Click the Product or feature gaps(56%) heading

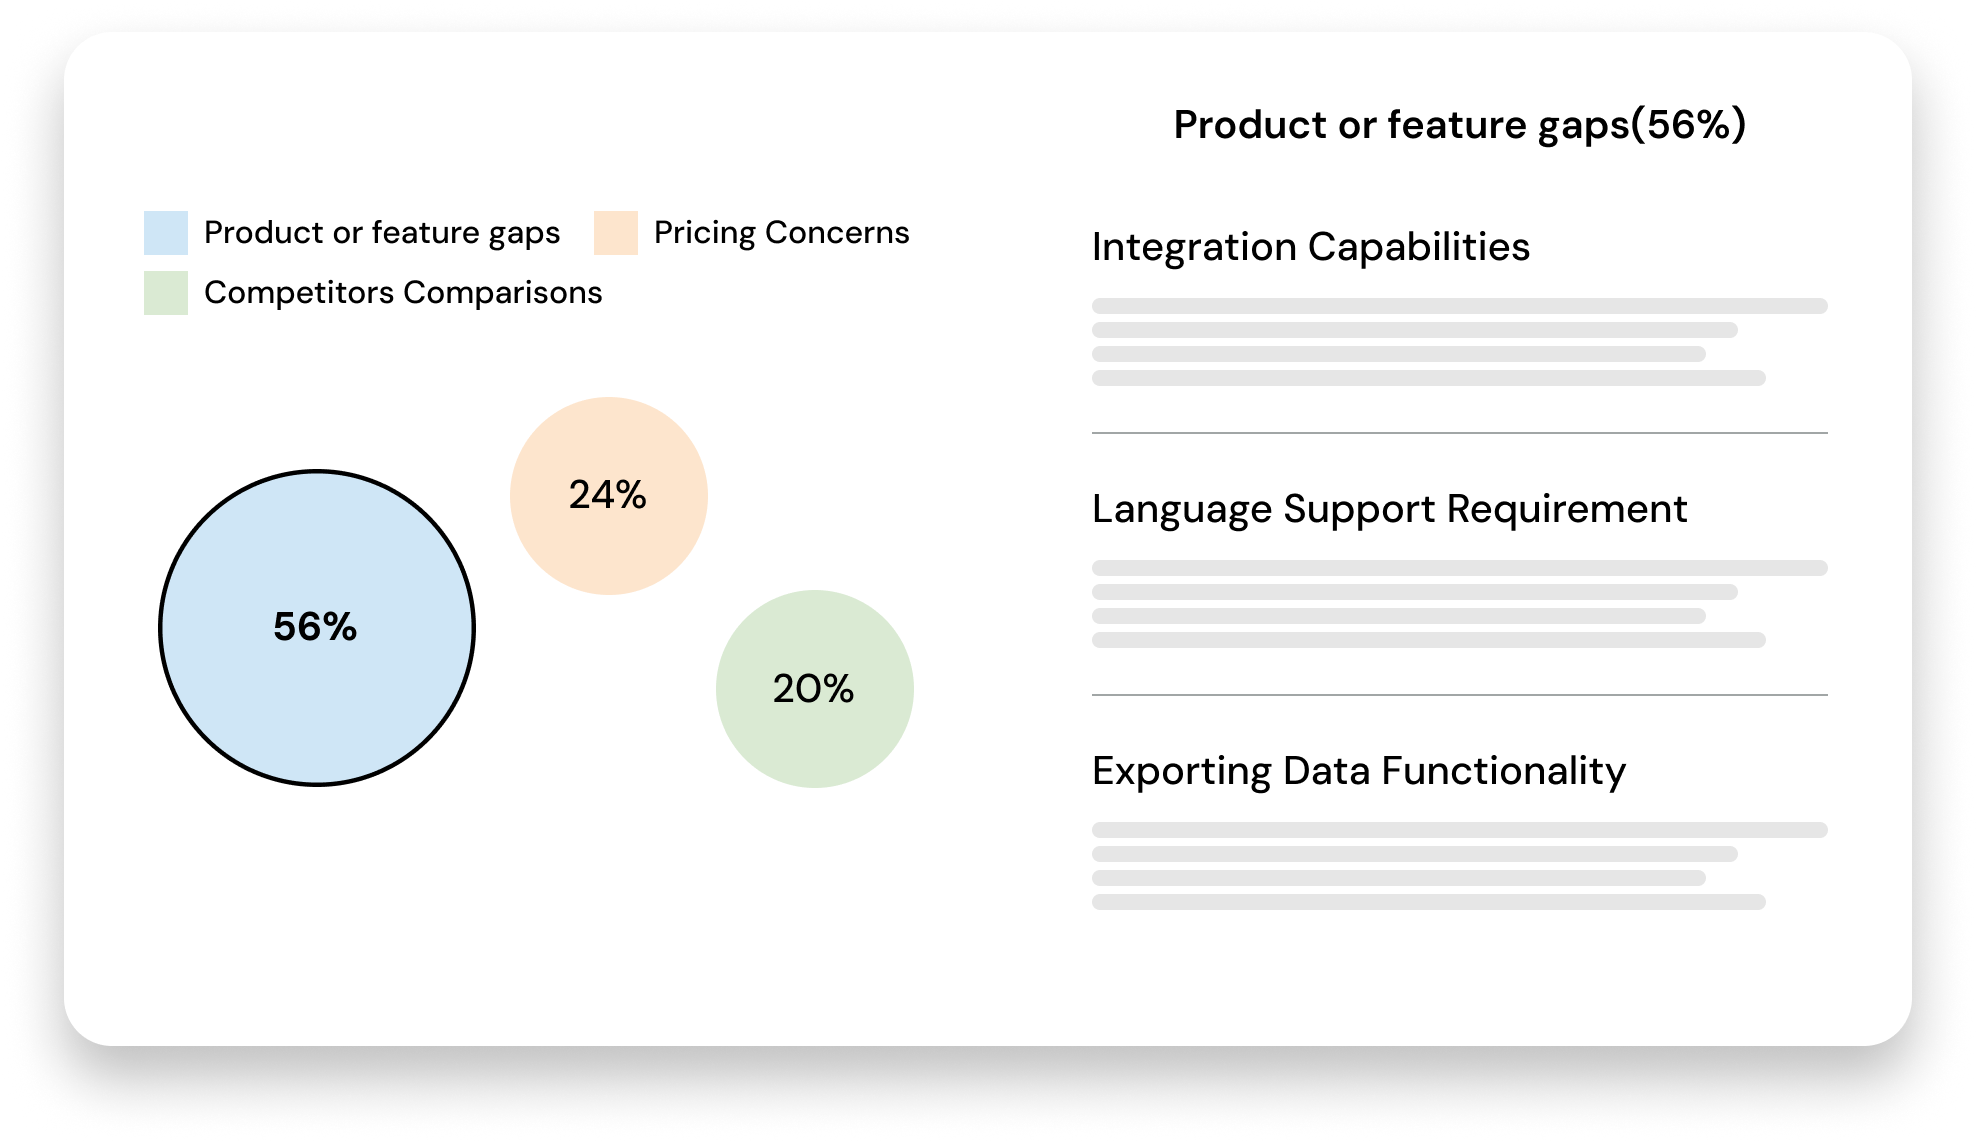(1459, 125)
